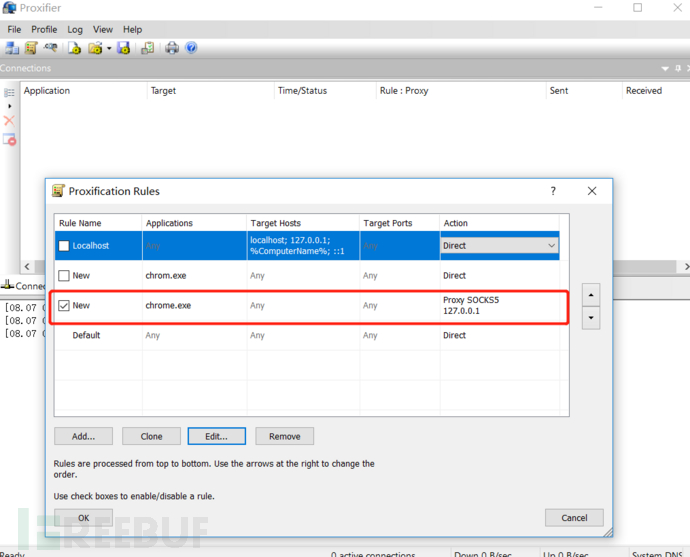Click the Remove button

point(284,436)
